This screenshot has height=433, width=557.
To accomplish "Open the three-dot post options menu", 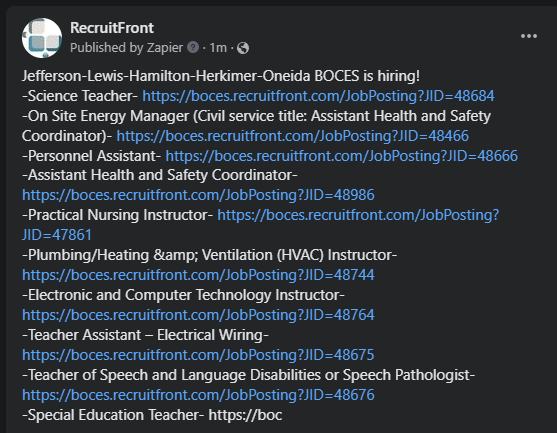I will pos(529,36).
